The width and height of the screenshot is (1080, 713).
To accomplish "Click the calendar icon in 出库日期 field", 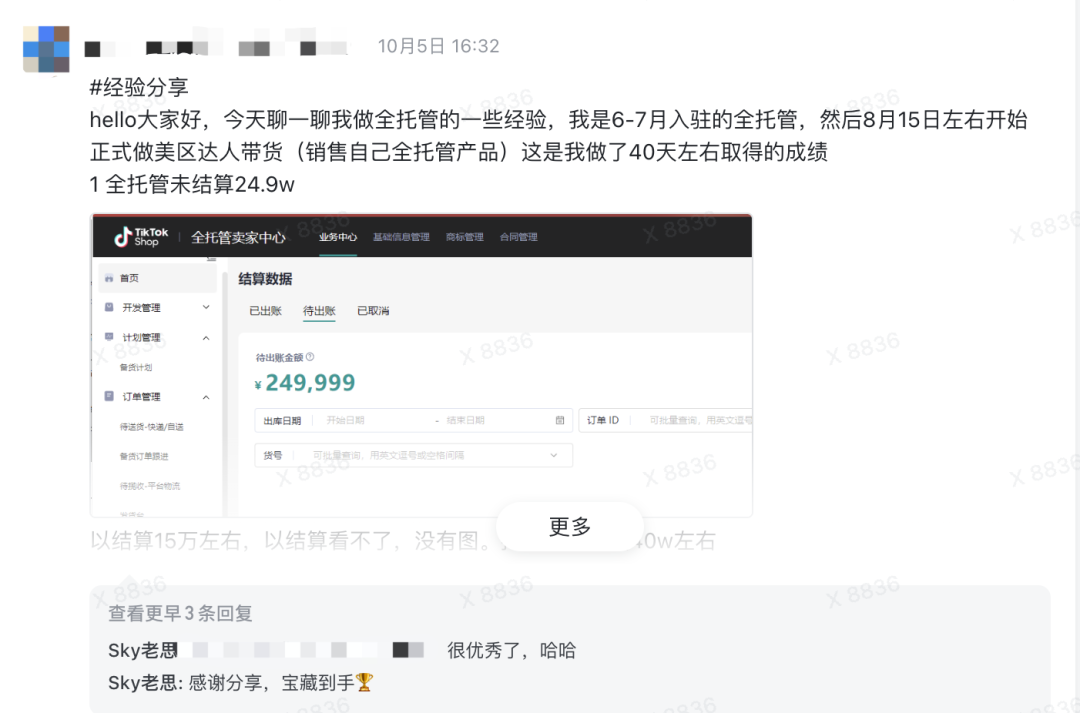I will 557,420.
